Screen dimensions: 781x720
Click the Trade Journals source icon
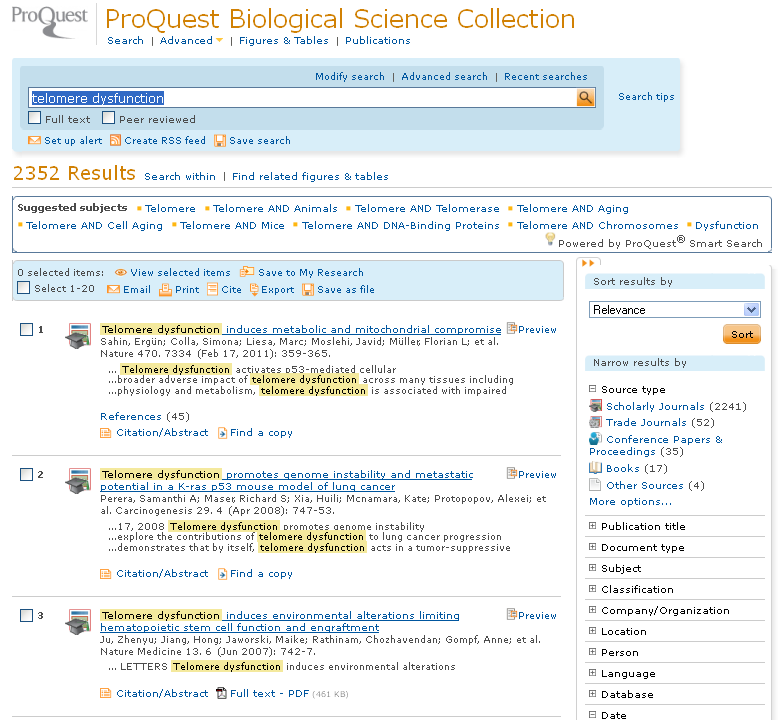[595, 422]
